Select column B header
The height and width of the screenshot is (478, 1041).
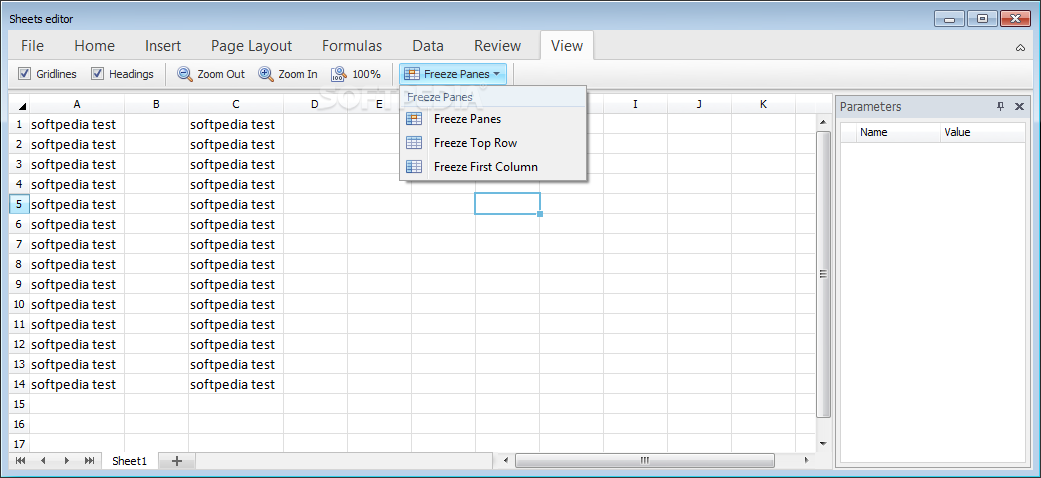(156, 104)
